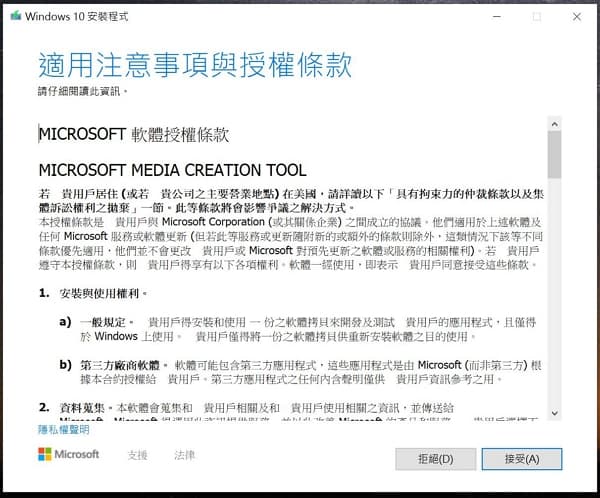Click the Microsoft logo at the bottom
Screen dimensions: 600x498
(68, 454)
